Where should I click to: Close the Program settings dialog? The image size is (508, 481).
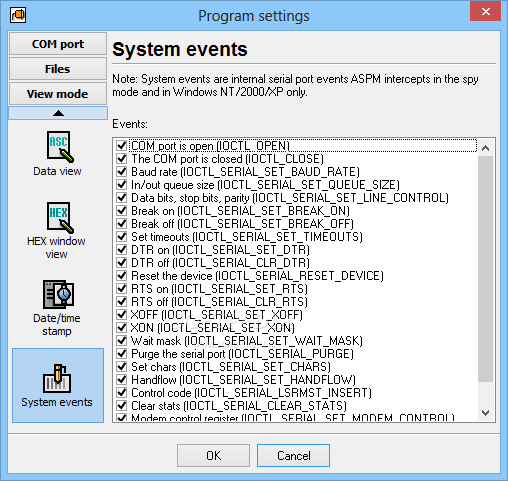(485, 11)
